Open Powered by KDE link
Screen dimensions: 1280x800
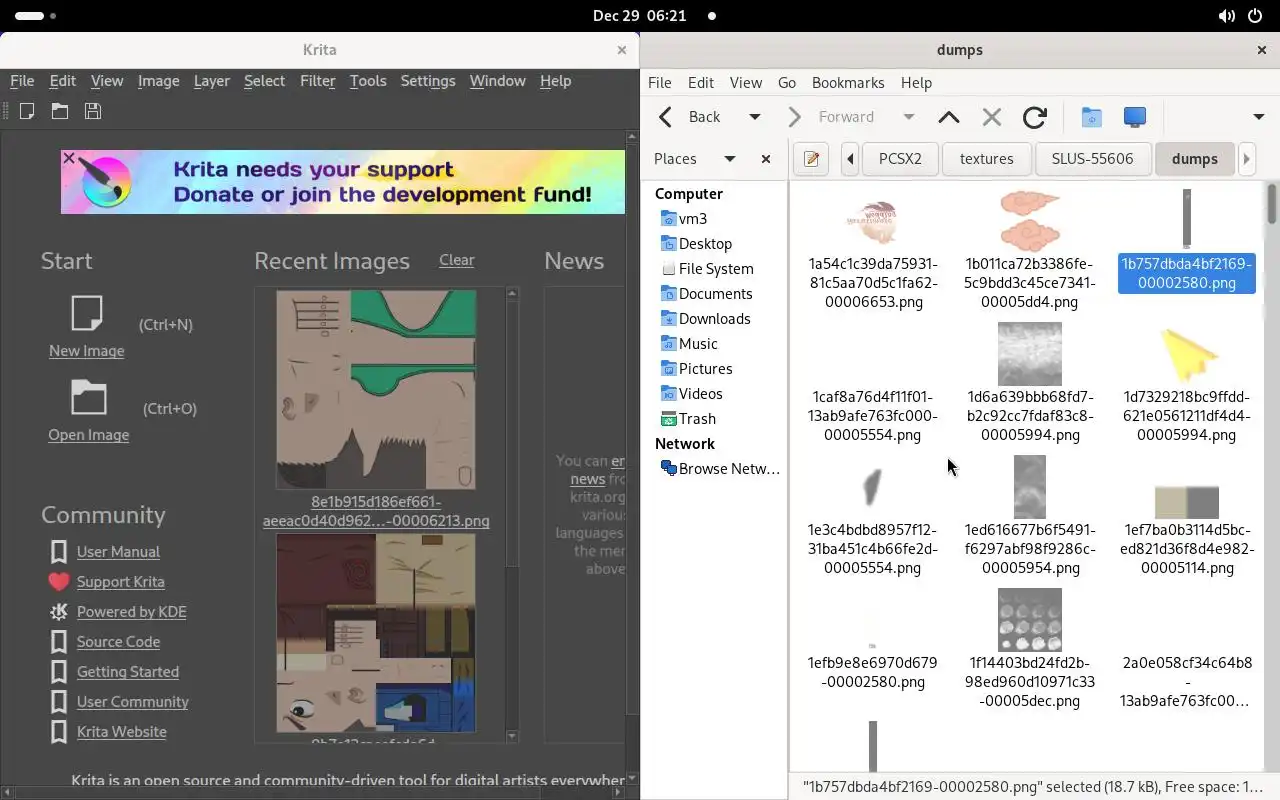coord(132,612)
